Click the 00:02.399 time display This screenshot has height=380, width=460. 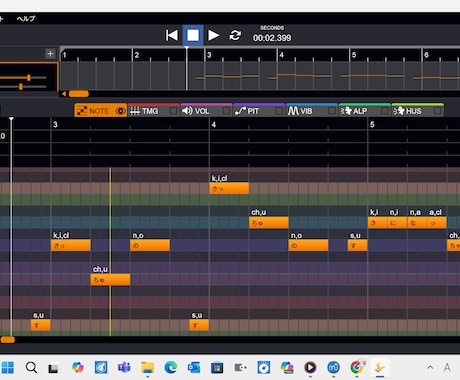click(x=272, y=38)
